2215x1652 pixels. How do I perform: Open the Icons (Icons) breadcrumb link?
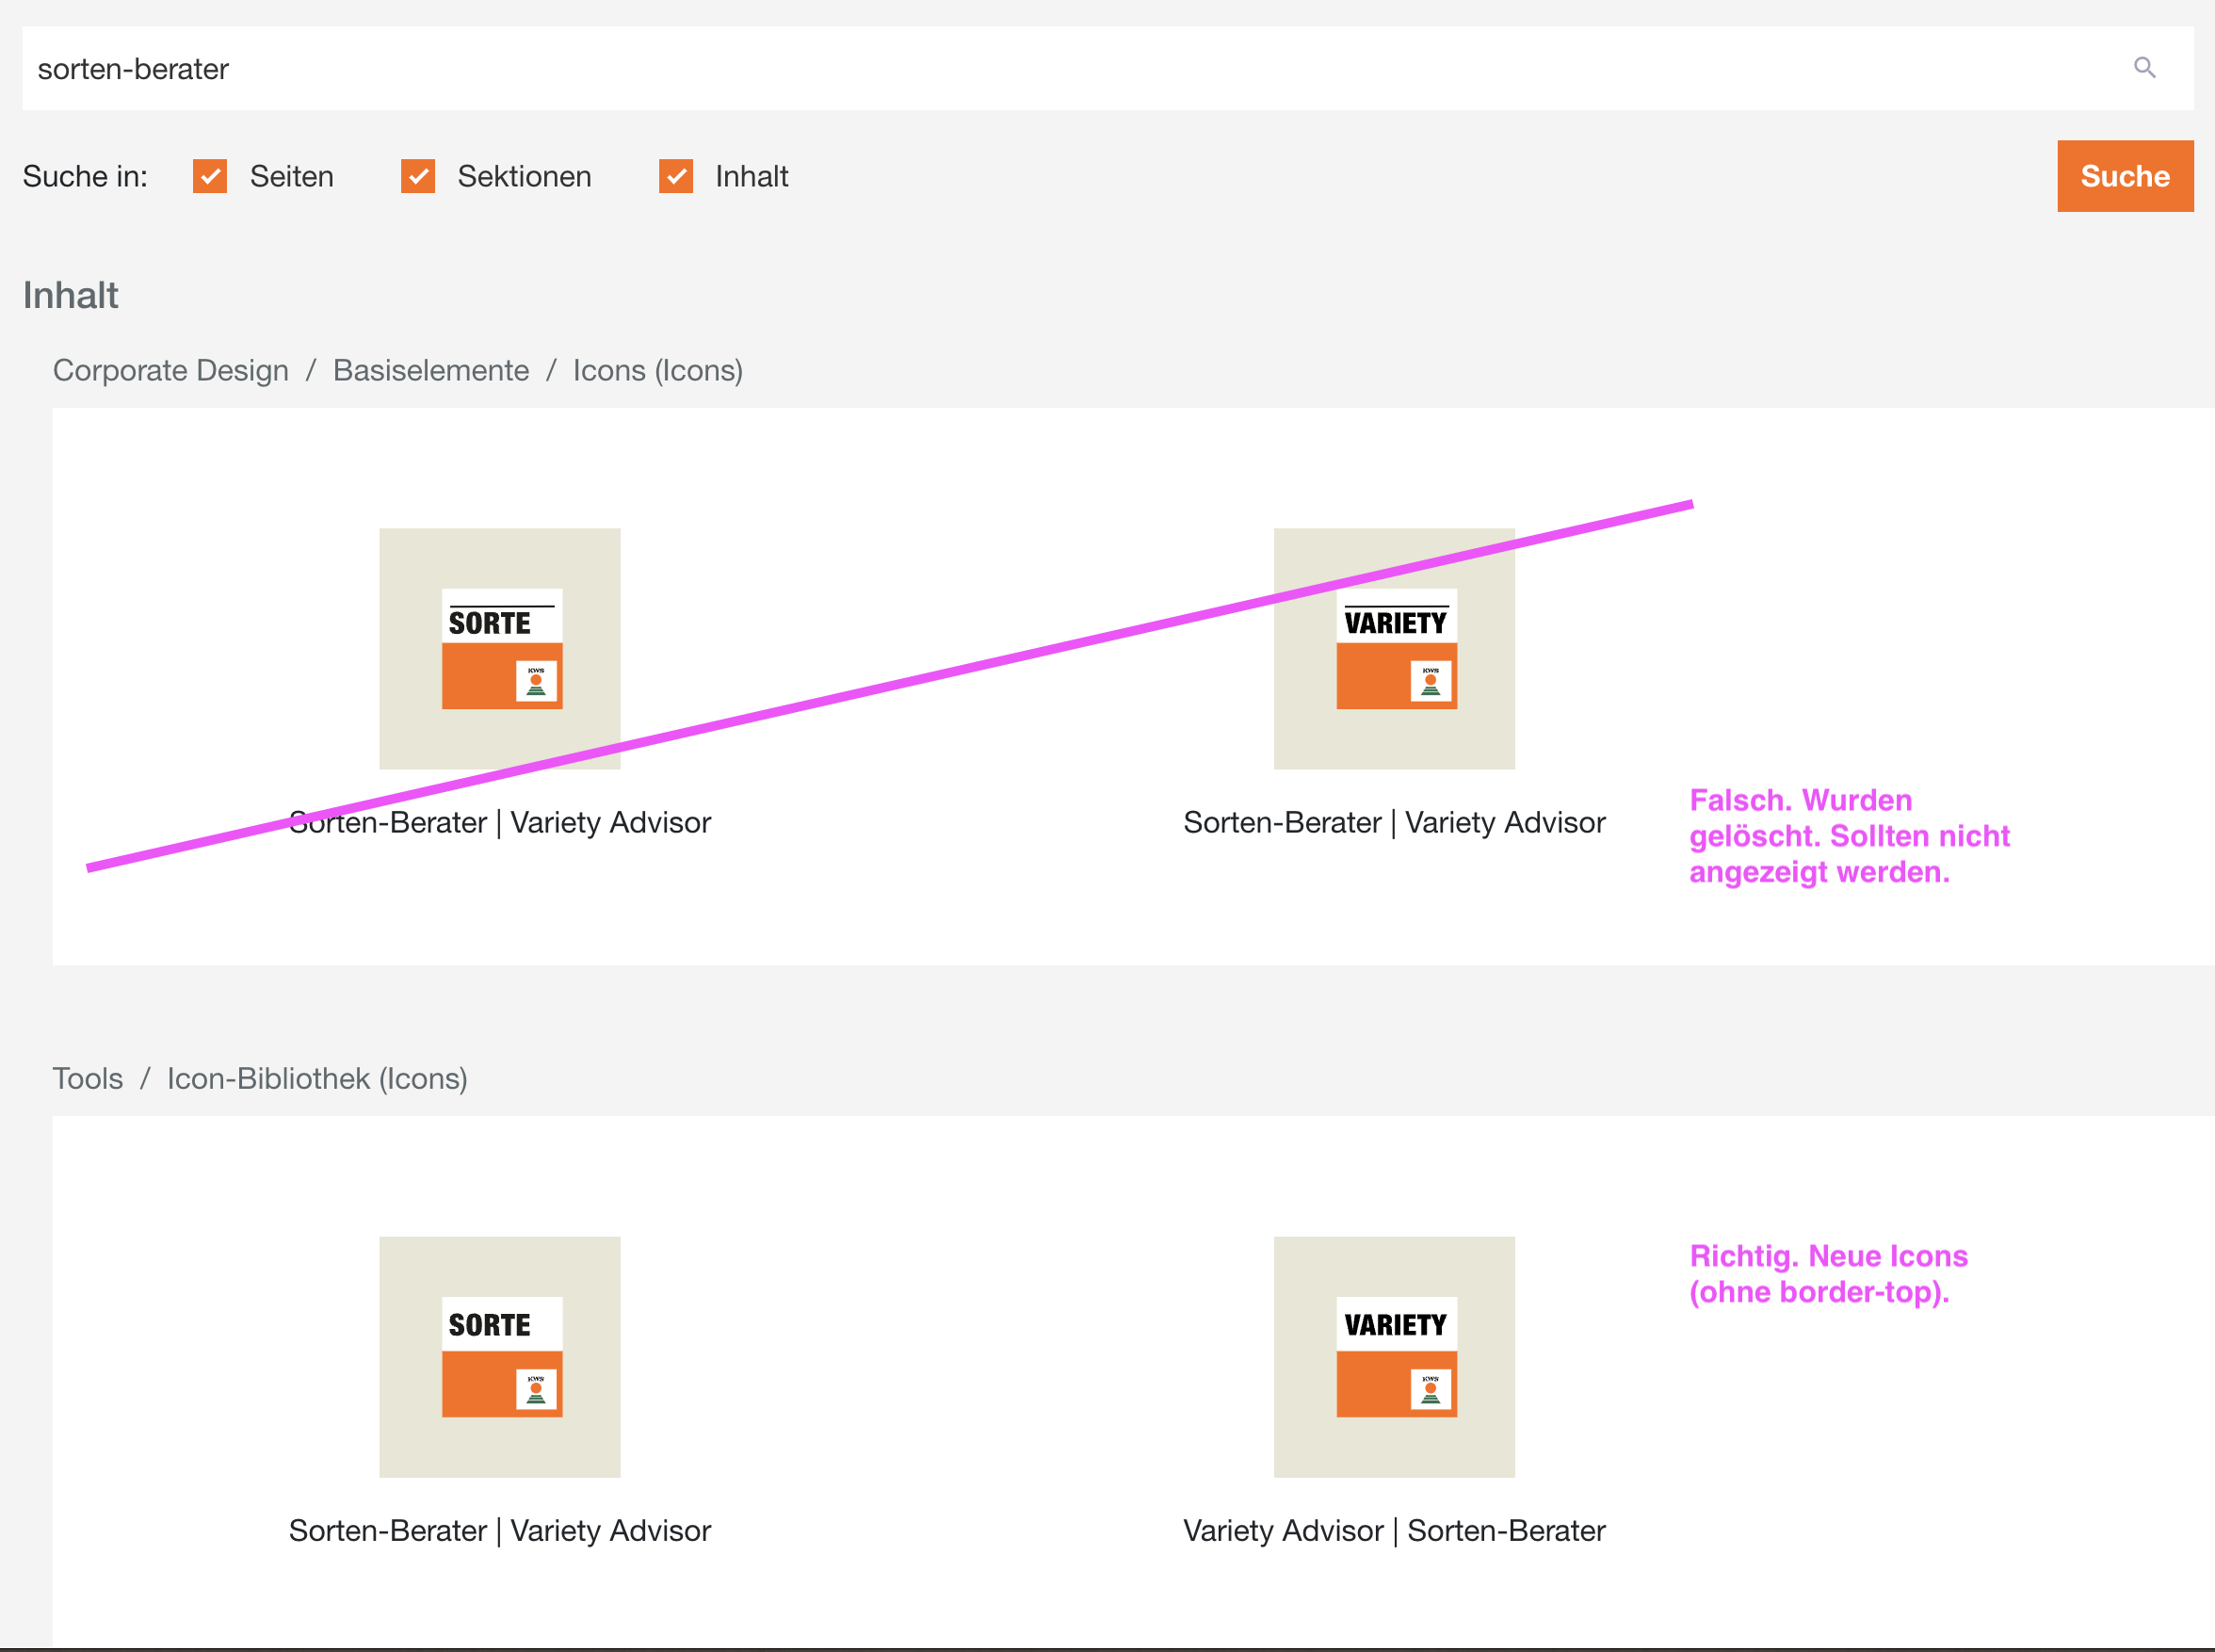point(657,370)
